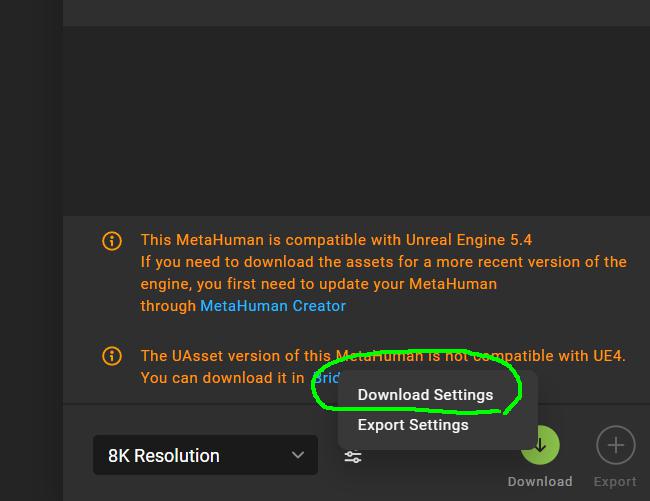This screenshot has width=650, height=501.
Task: Click the UAsset version UE4 warning text
Action: (x=383, y=356)
